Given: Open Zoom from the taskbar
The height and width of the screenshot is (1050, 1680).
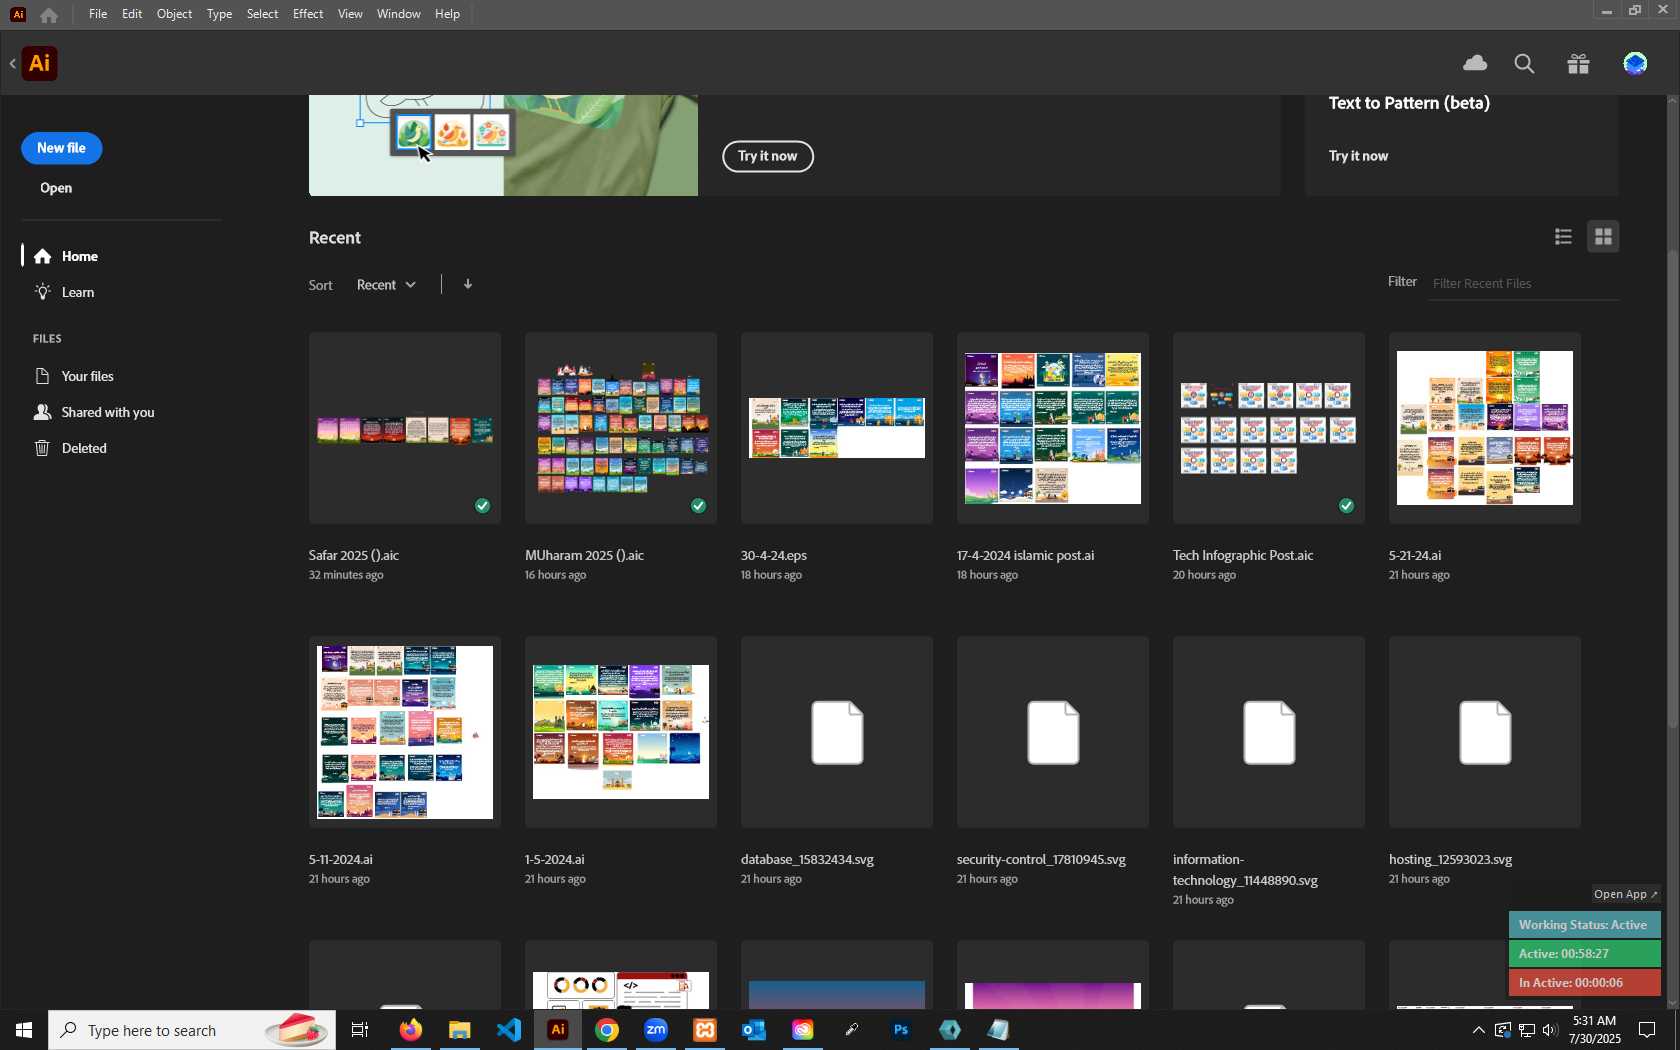Looking at the screenshot, I should (656, 1030).
